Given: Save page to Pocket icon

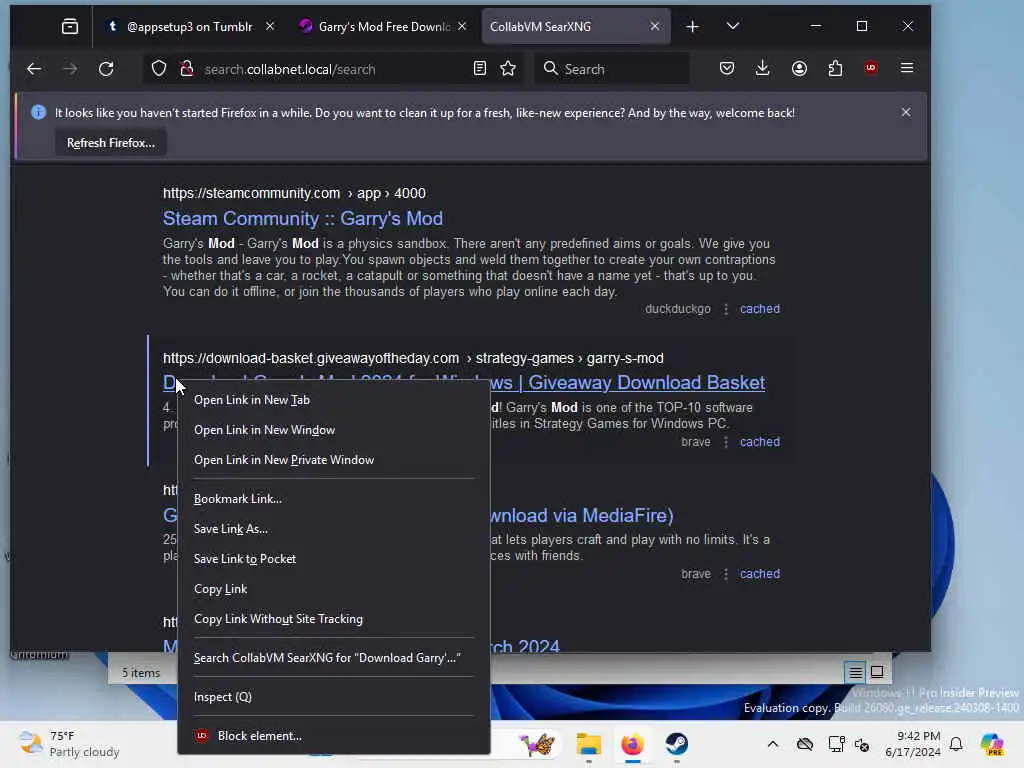Looking at the screenshot, I should coord(727,68).
